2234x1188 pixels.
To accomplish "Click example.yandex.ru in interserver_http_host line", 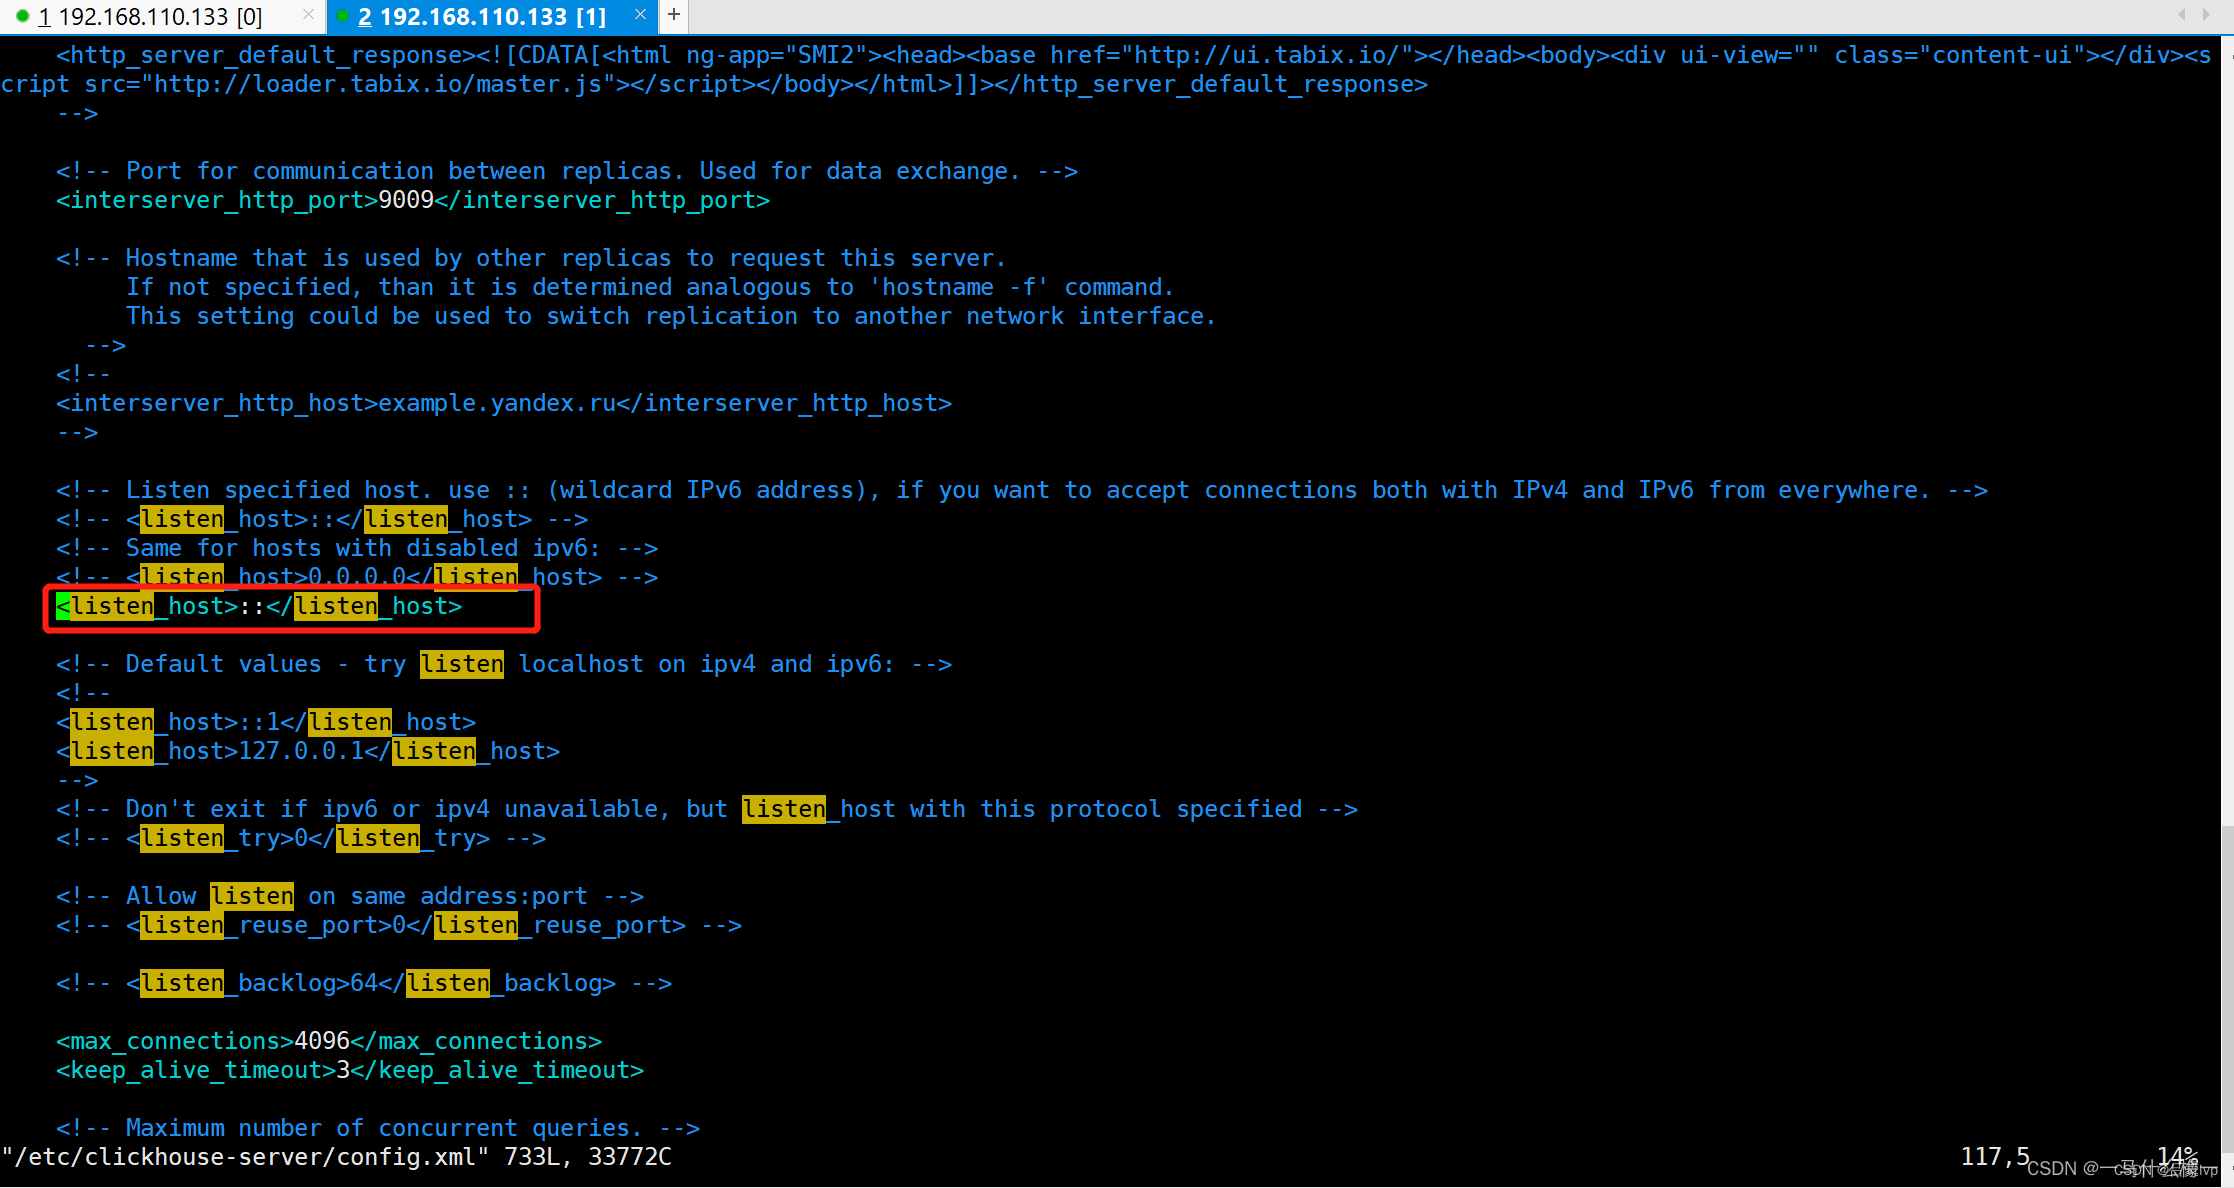I will point(496,403).
